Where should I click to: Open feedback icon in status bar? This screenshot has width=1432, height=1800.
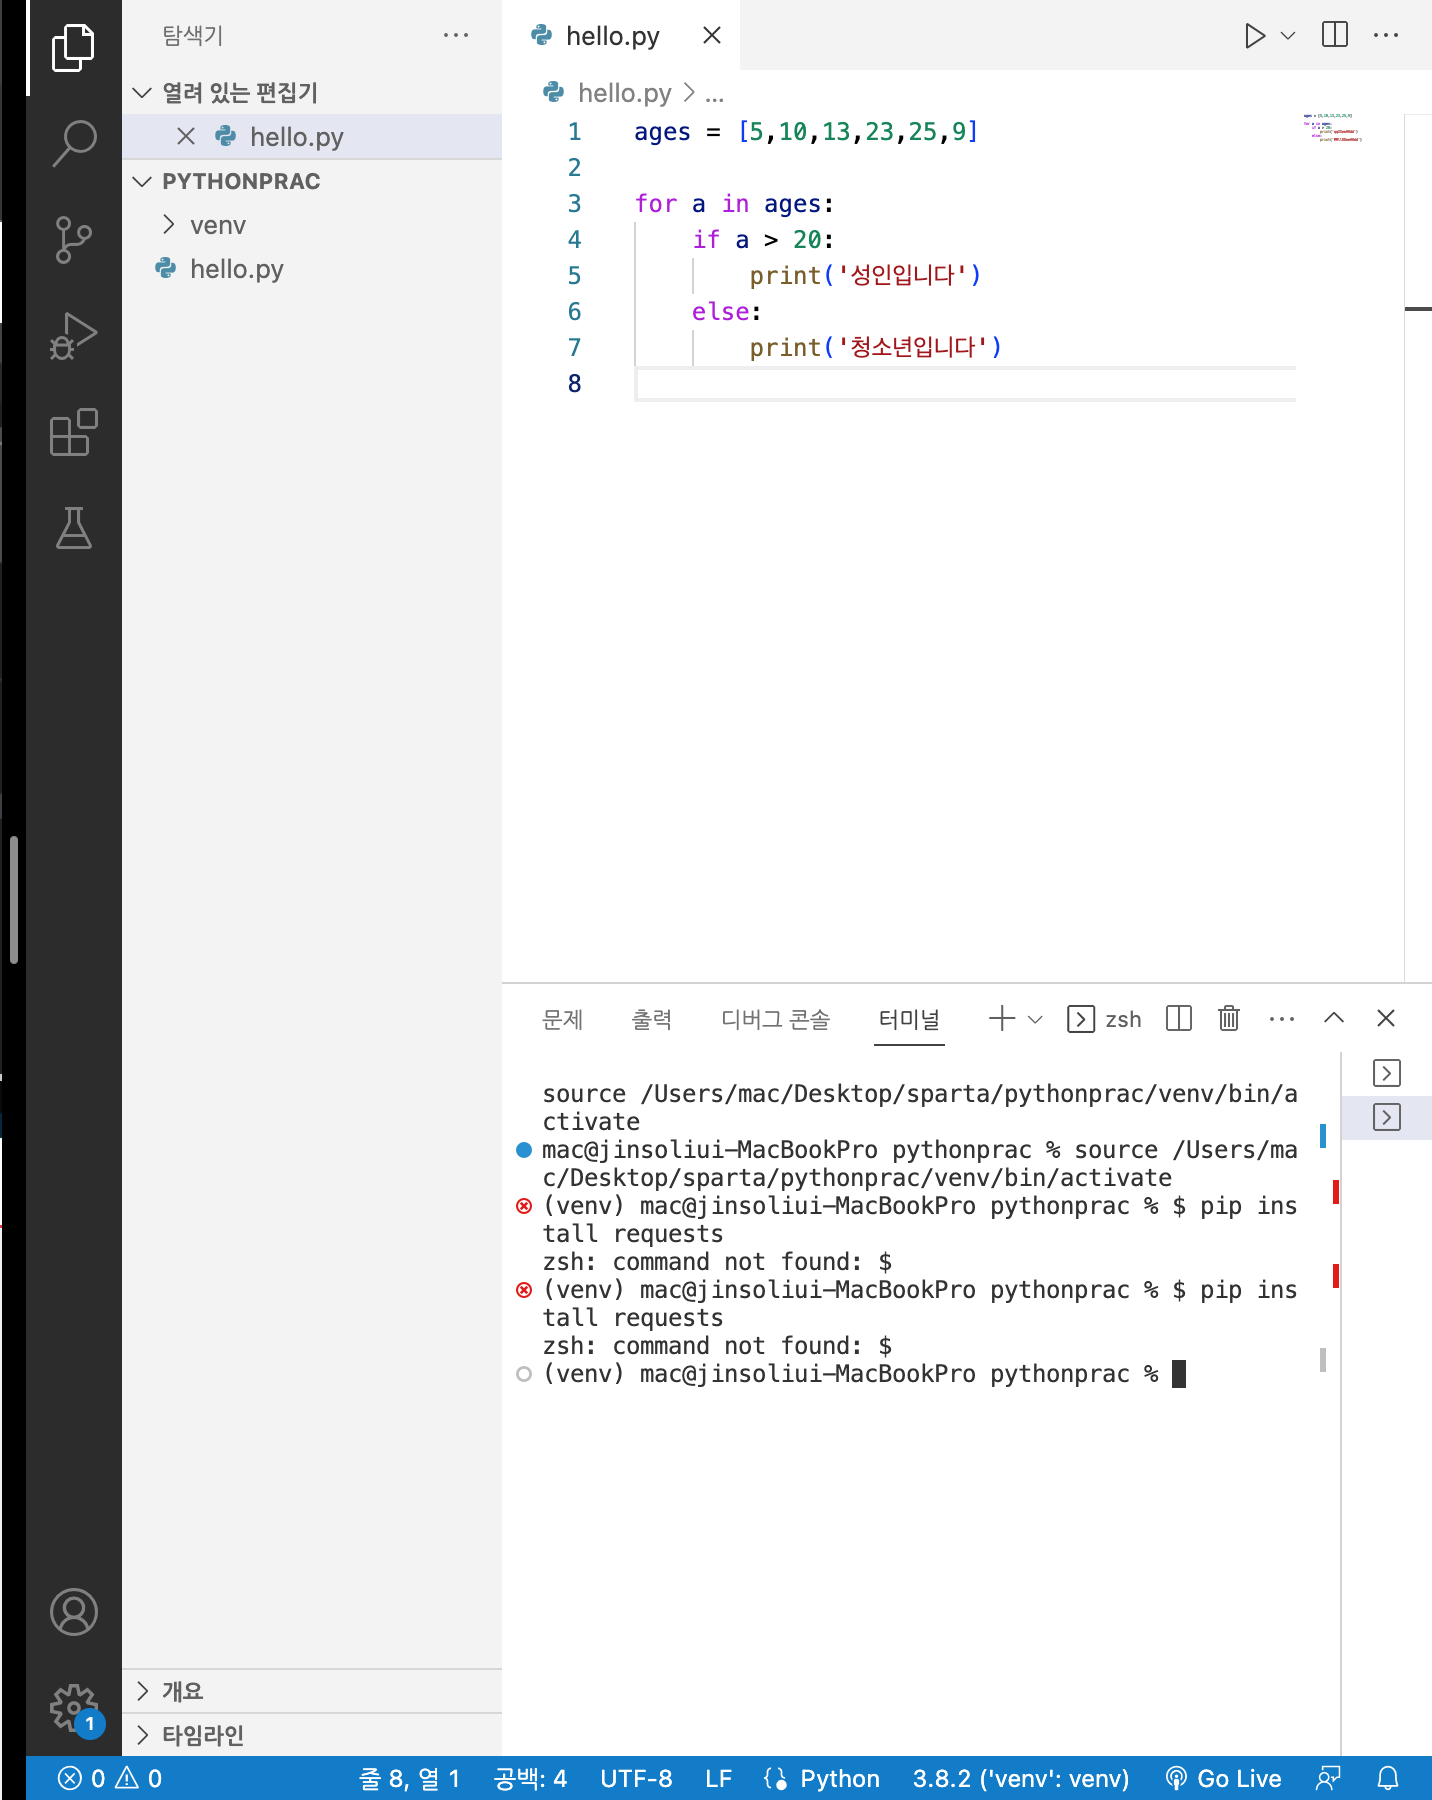click(x=1328, y=1779)
